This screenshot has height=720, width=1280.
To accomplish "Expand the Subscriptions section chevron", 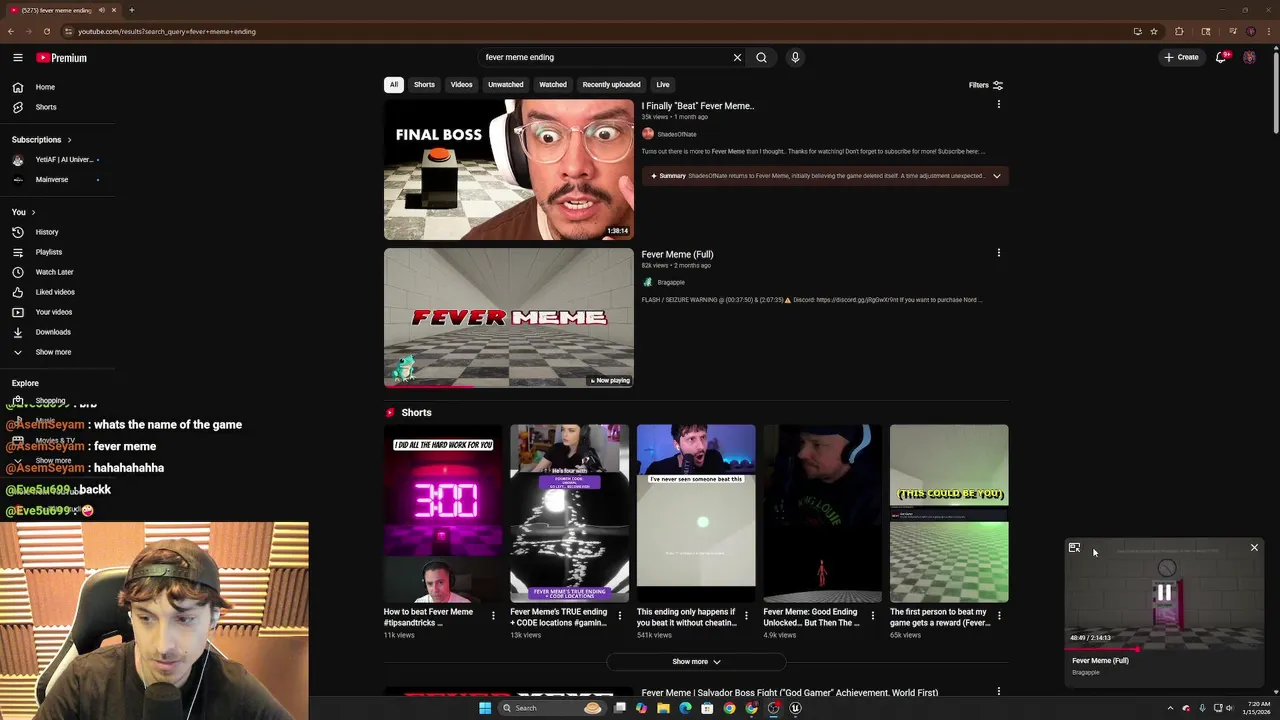I will coord(69,140).
